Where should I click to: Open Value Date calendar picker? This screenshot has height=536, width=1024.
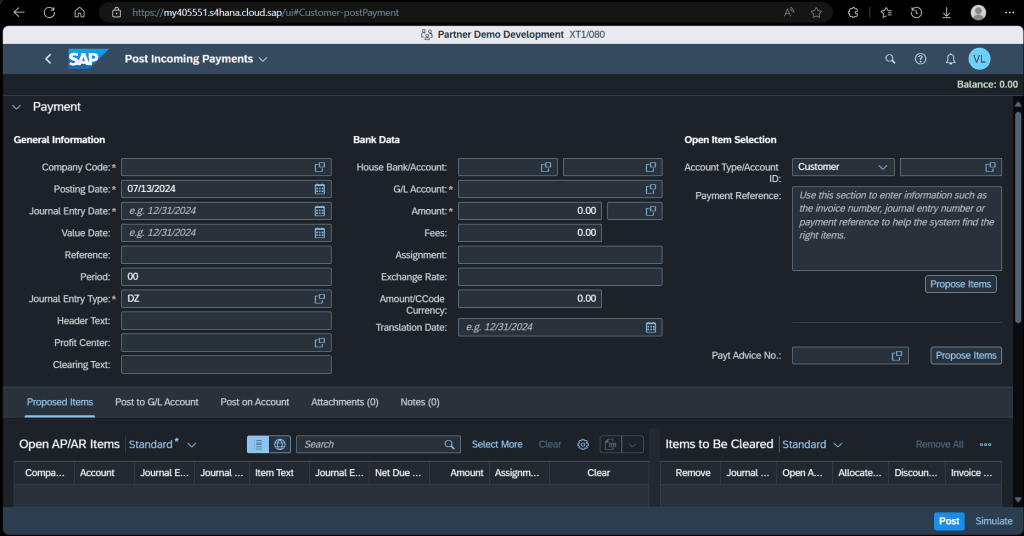pos(320,233)
